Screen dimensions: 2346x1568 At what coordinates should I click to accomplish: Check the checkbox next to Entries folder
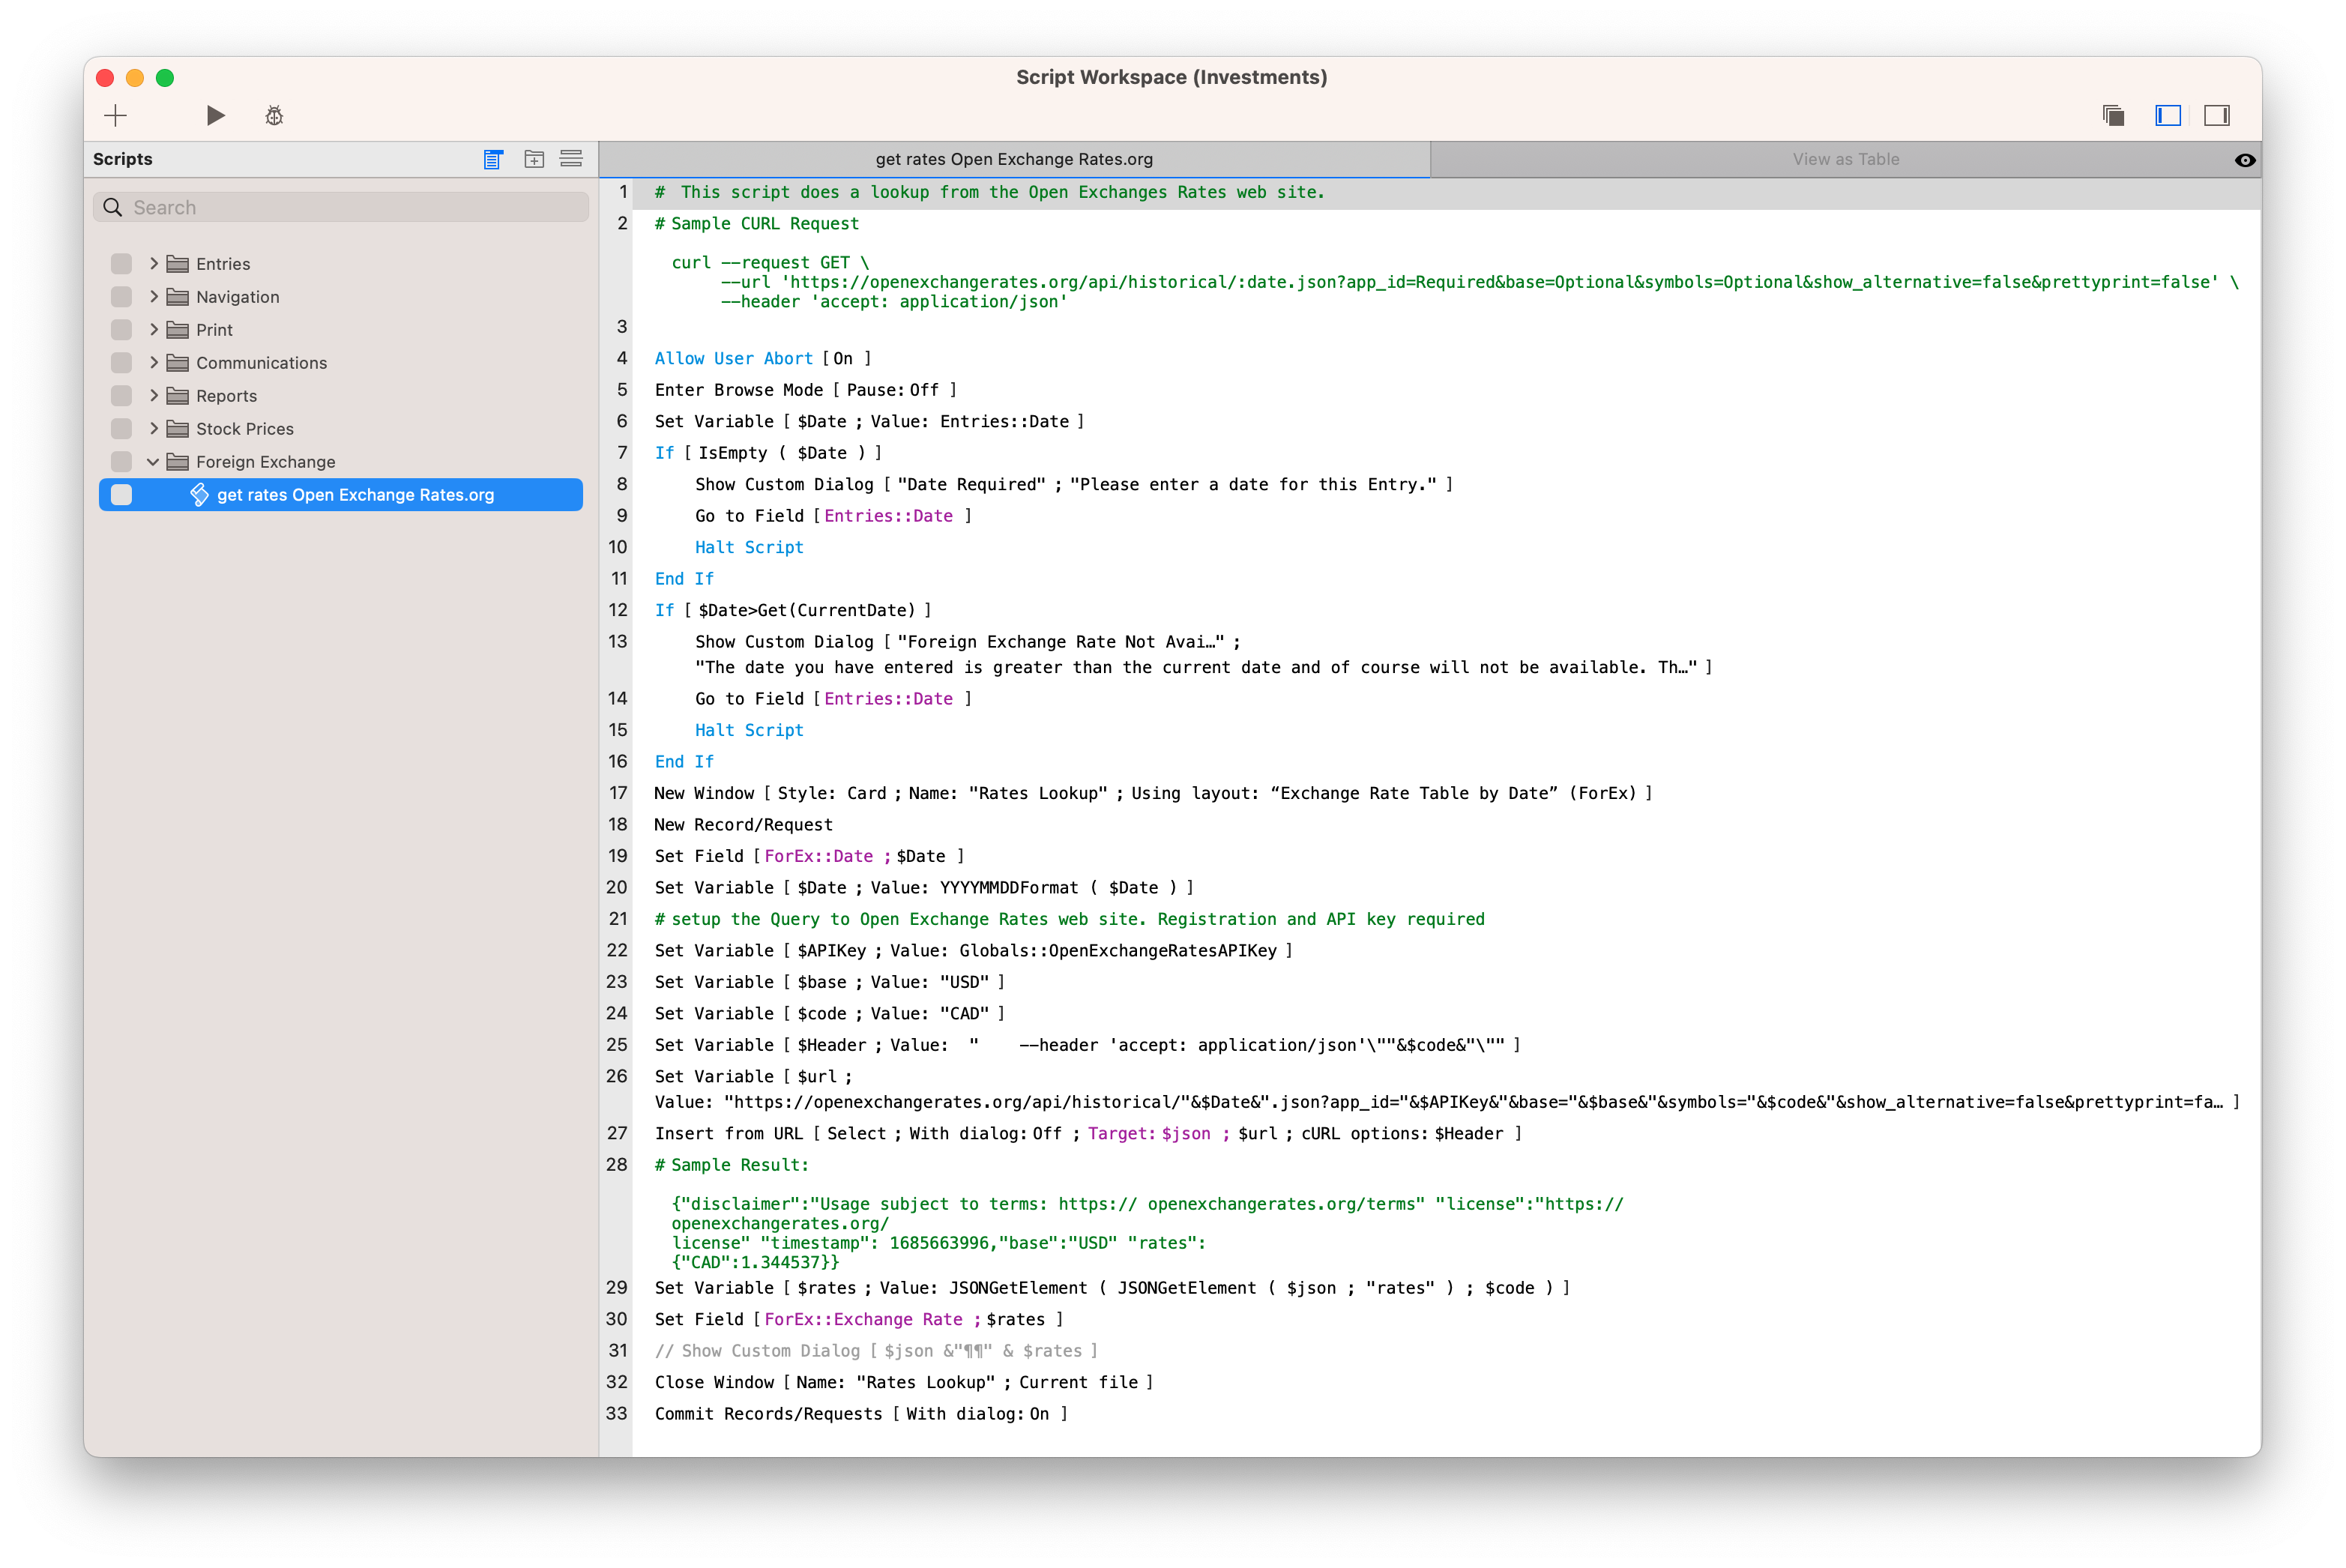click(x=121, y=264)
